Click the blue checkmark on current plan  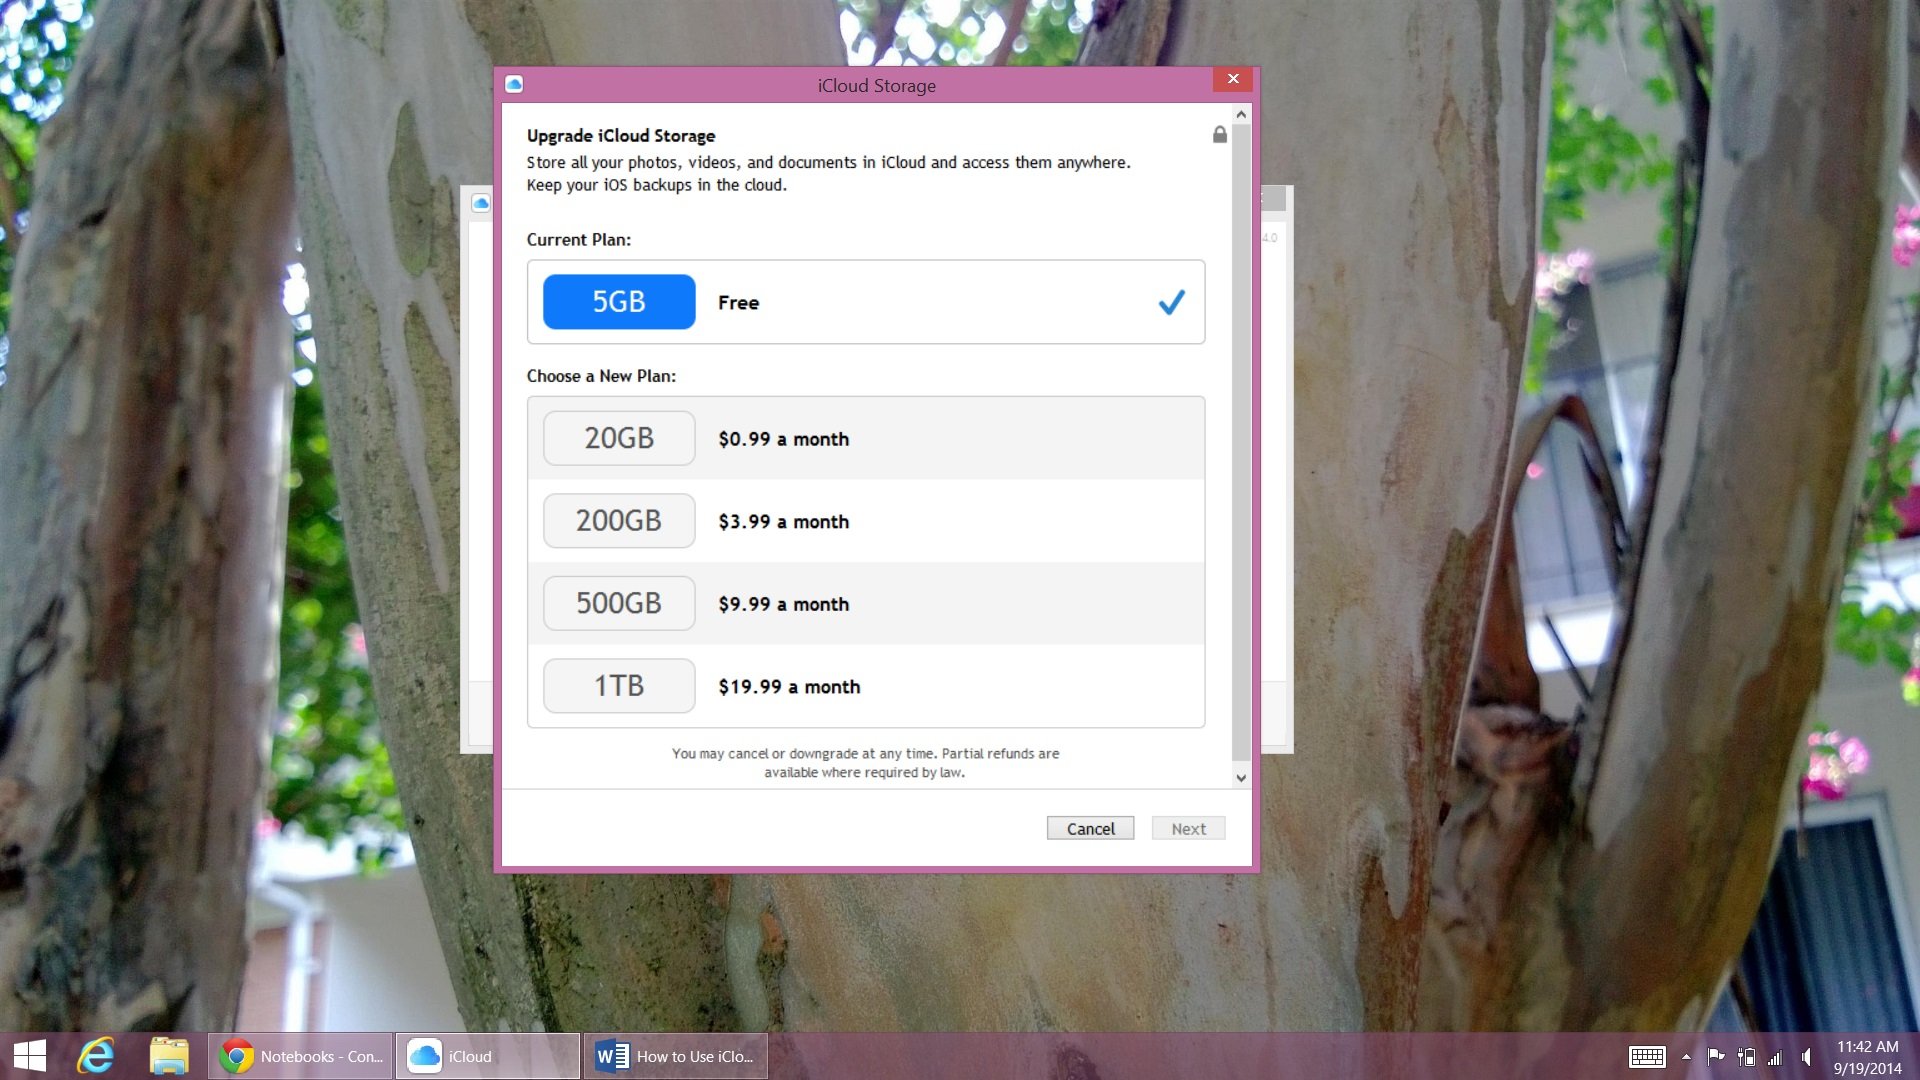click(x=1172, y=302)
